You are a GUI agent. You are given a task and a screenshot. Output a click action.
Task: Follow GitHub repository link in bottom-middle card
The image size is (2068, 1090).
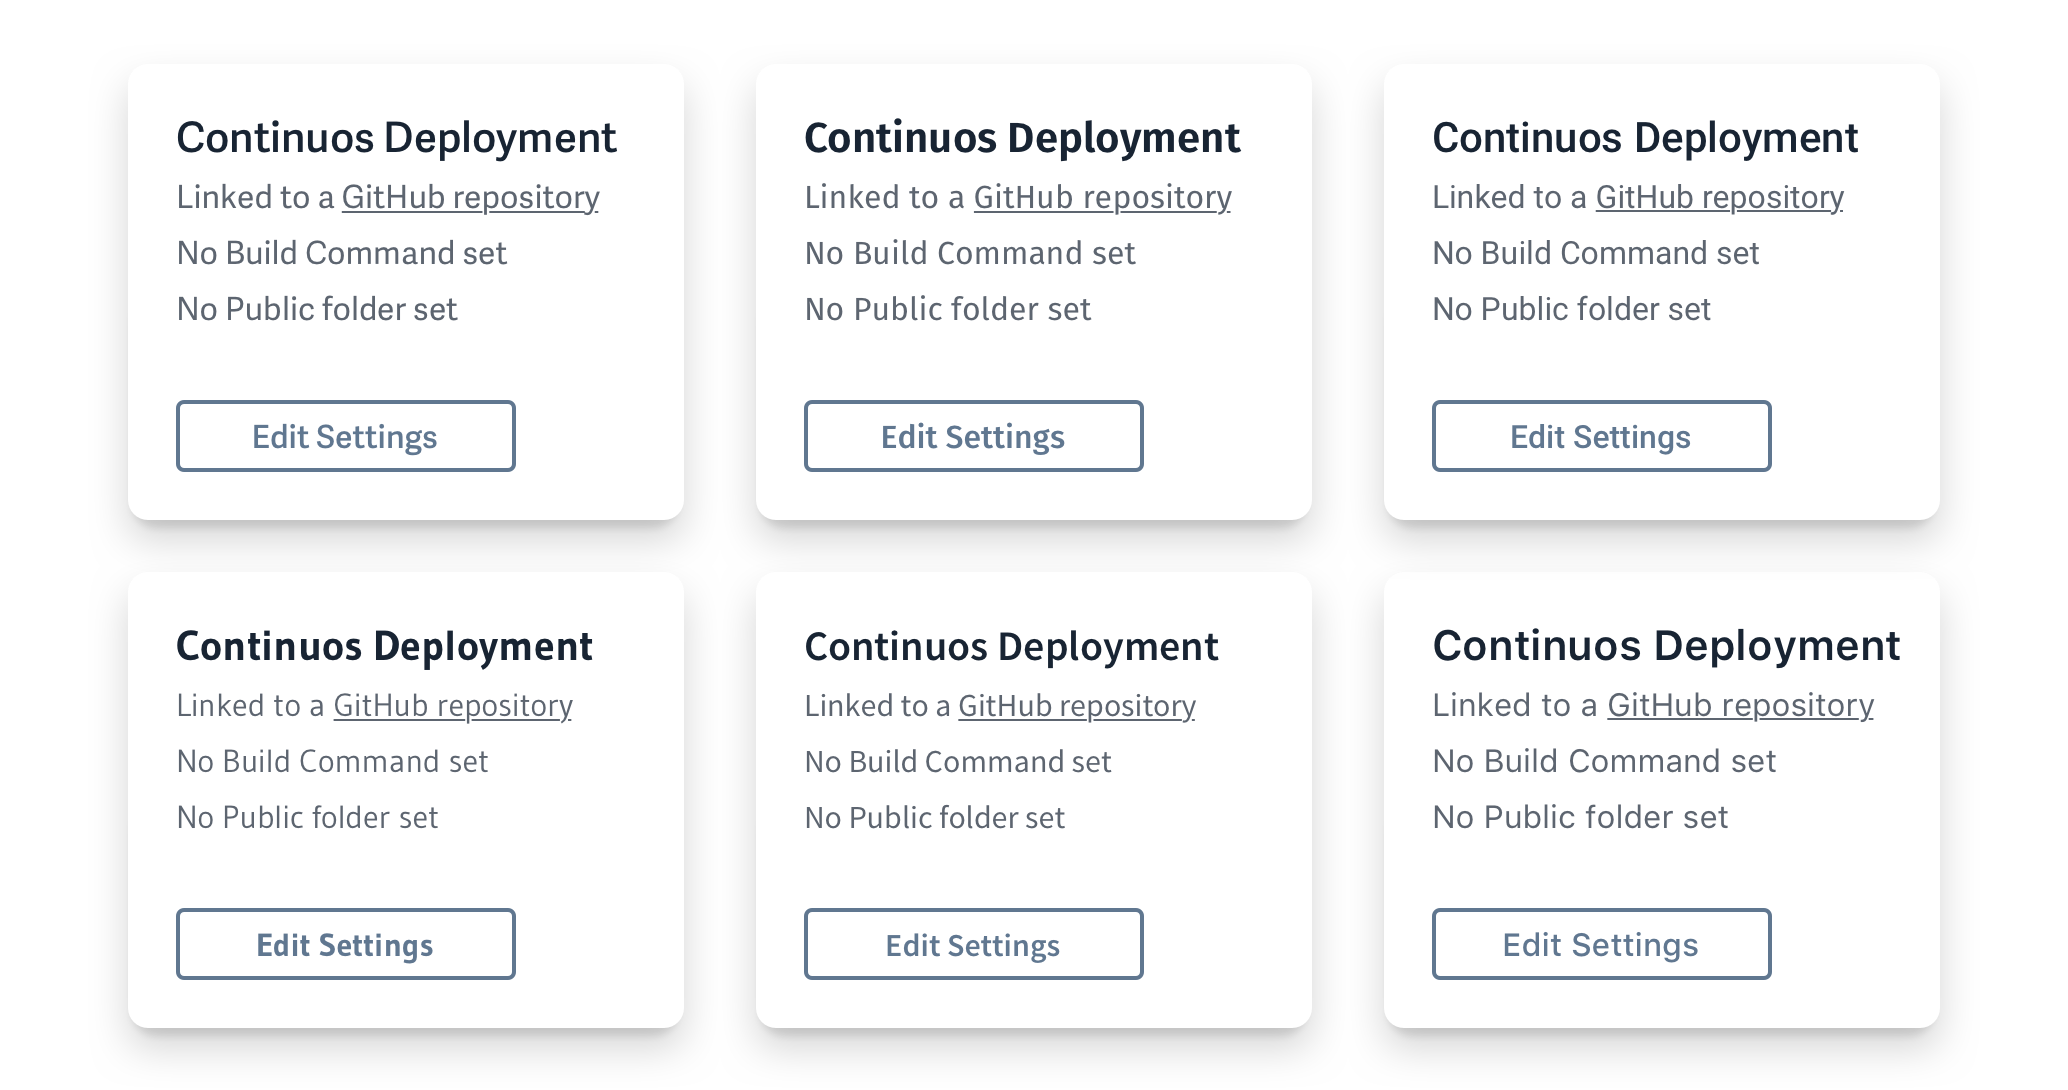(x=1076, y=706)
